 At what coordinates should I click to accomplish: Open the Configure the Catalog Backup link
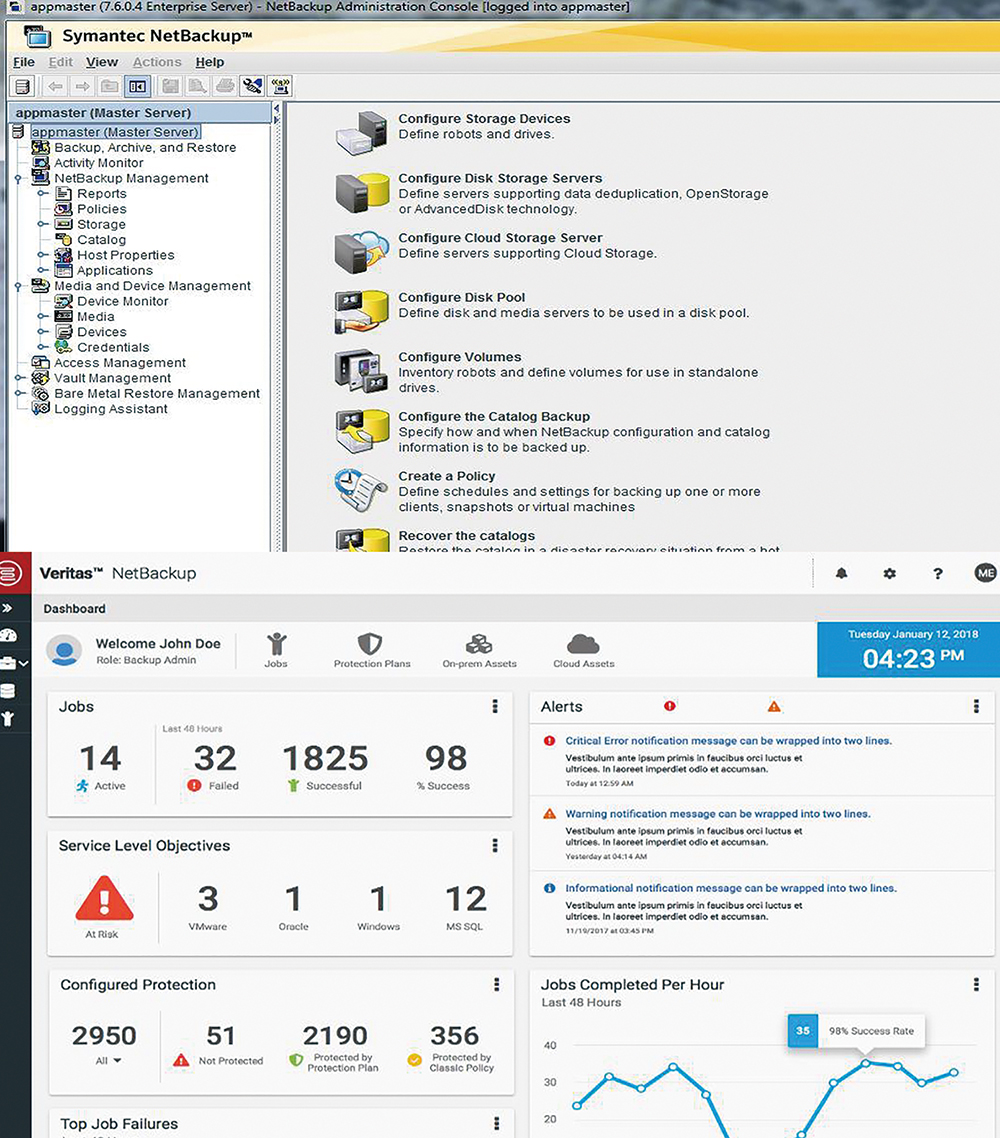click(x=494, y=417)
